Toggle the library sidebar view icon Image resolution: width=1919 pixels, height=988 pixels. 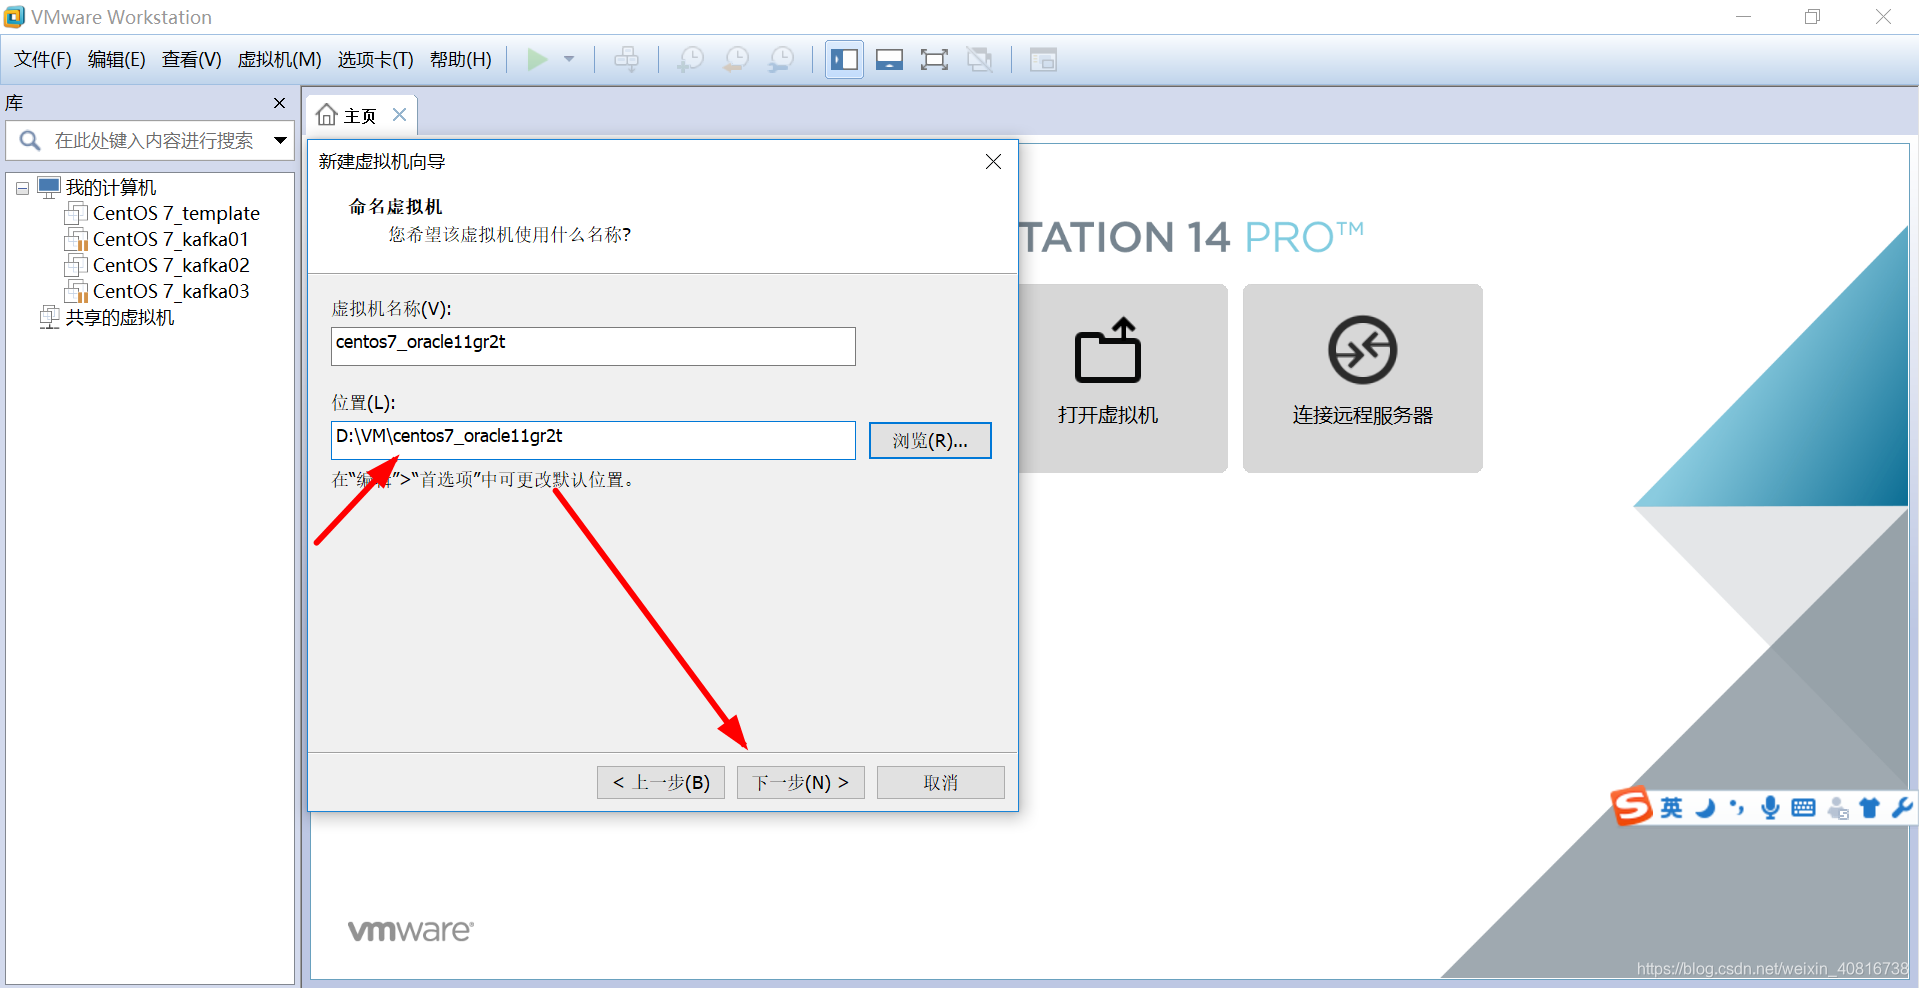click(x=845, y=60)
